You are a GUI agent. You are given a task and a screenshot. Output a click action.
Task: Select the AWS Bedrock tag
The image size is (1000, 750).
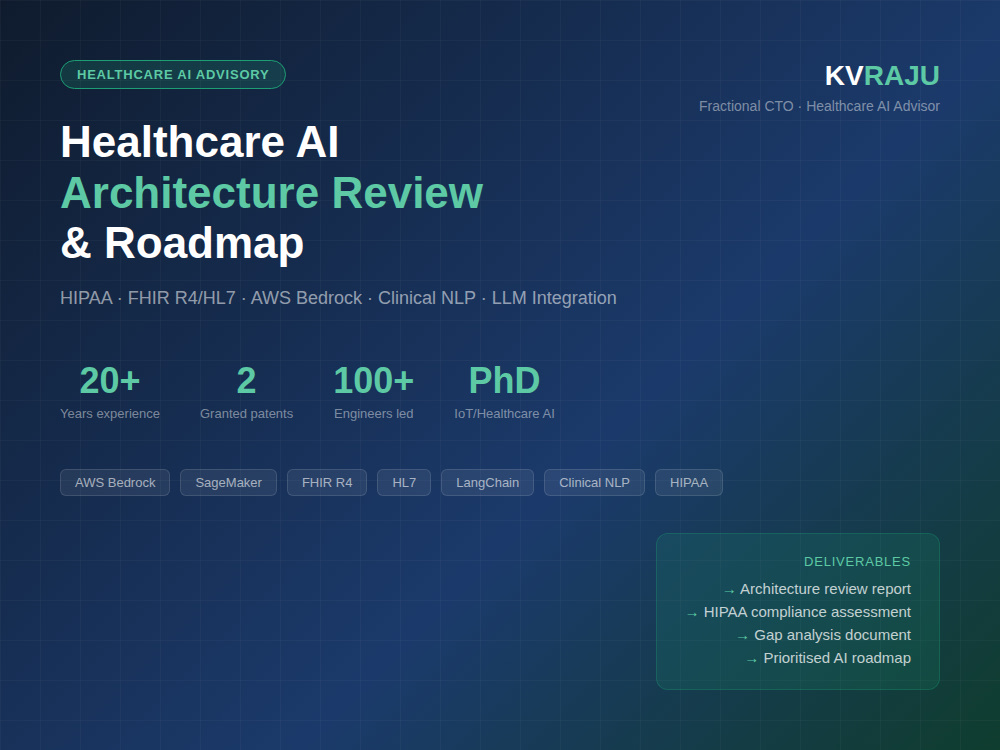pyautogui.click(x=115, y=483)
